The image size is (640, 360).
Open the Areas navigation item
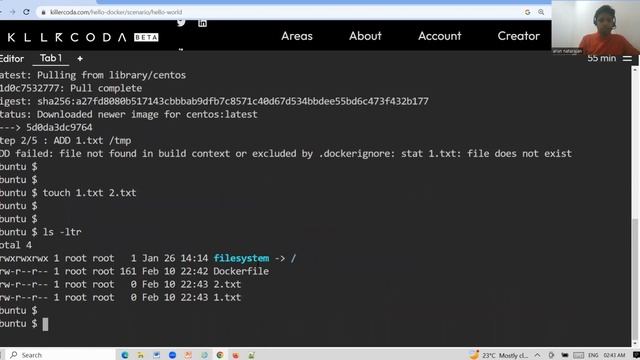297,36
